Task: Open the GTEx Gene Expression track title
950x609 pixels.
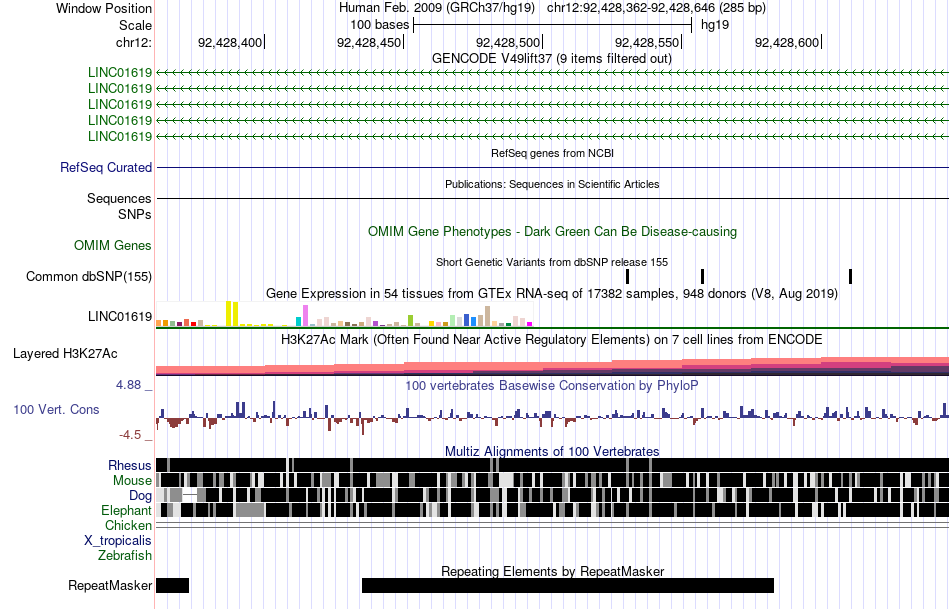Action: (x=552, y=294)
